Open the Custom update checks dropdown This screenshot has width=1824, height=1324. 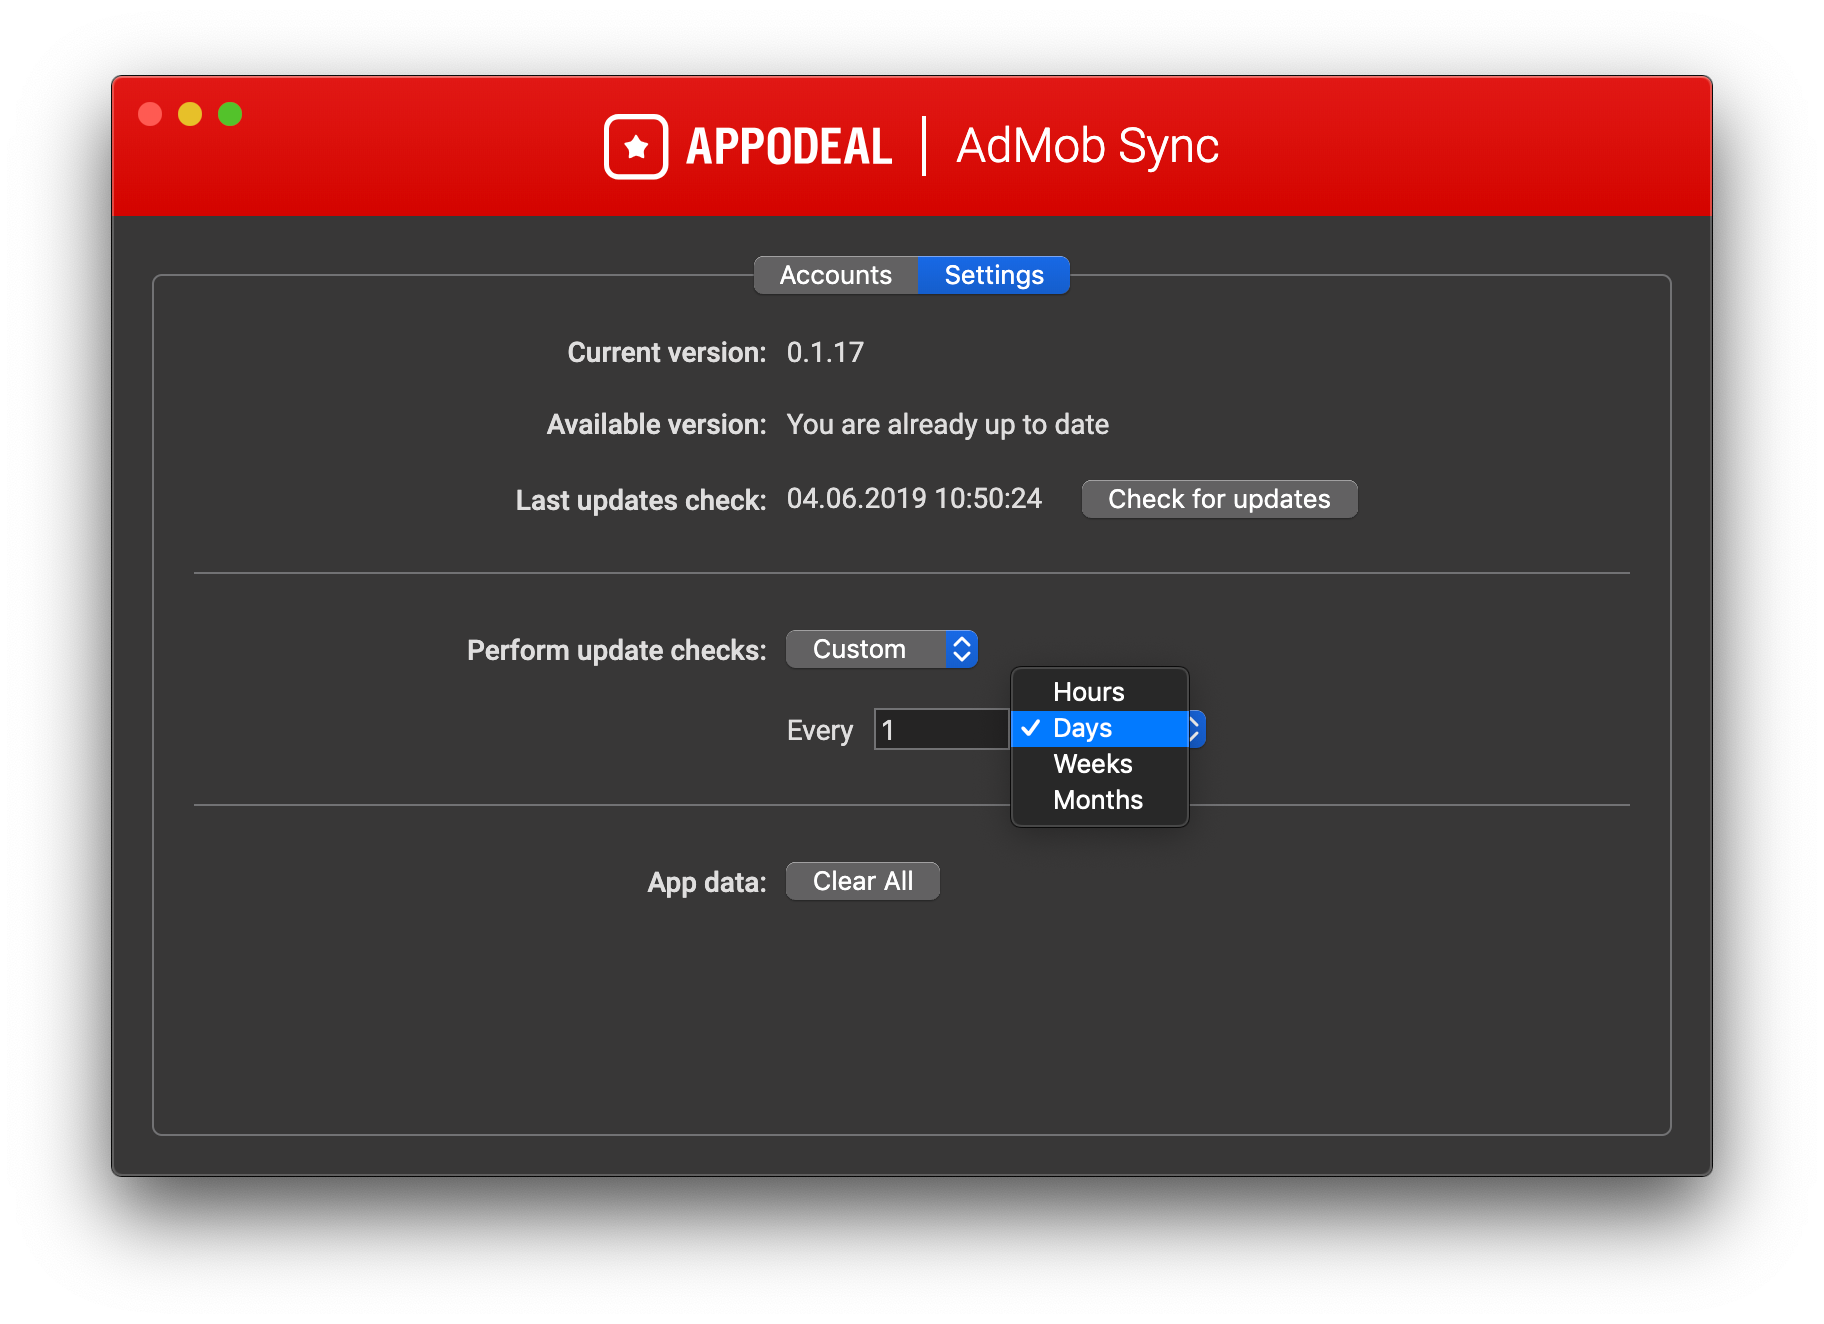[881, 649]
